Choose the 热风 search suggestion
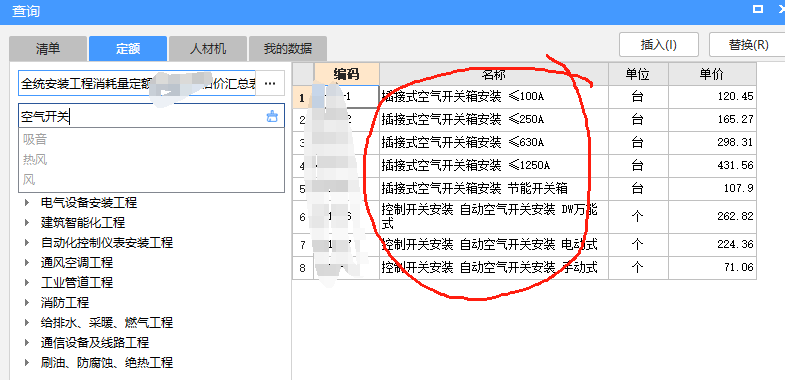785x380 pixels. point(35,160)
